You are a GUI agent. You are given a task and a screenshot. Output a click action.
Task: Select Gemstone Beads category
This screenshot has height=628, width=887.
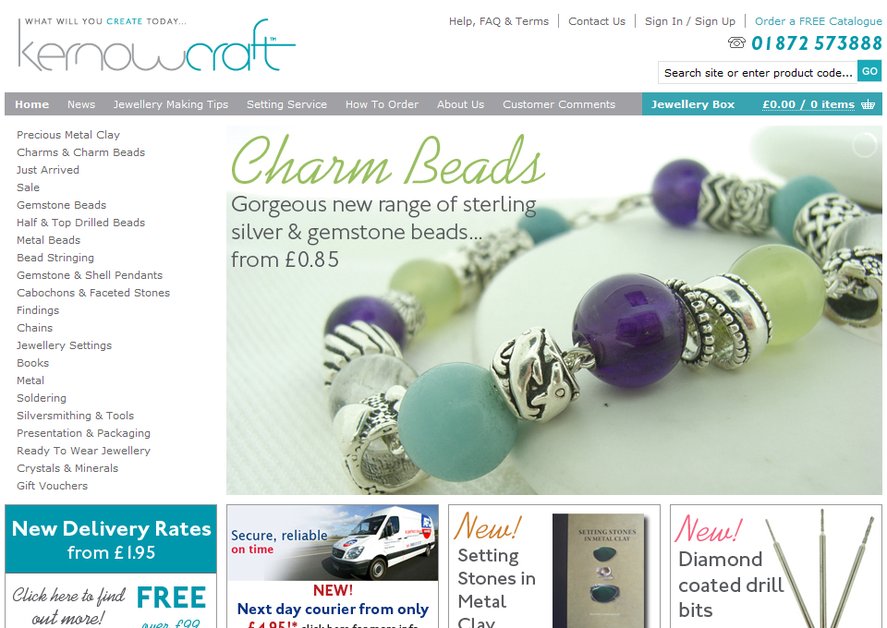[61, 205]
